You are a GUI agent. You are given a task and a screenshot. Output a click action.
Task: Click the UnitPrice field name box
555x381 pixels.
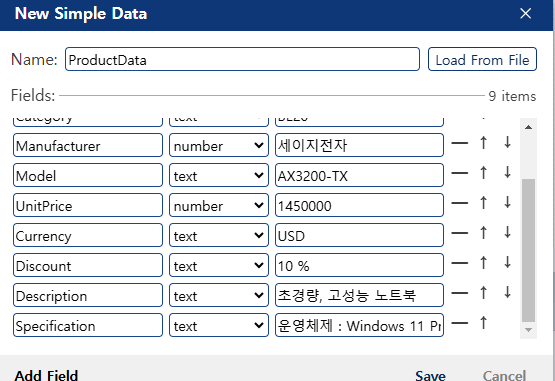coord(88,205)
